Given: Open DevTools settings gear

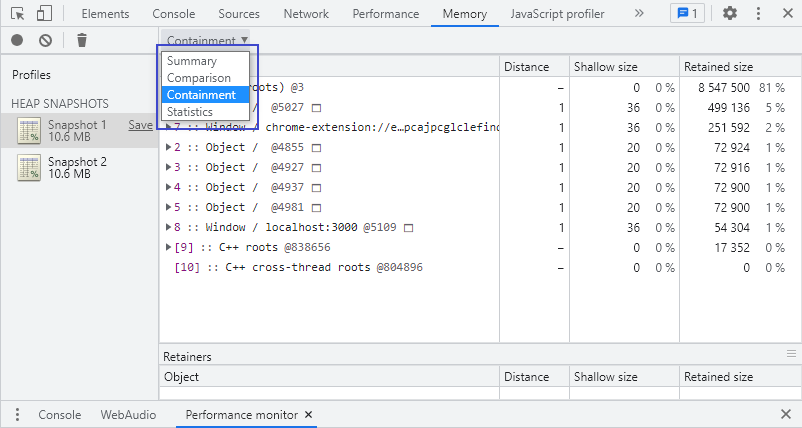Looking at the screenshot, I should pyautogui.click(x=730, y=14).
